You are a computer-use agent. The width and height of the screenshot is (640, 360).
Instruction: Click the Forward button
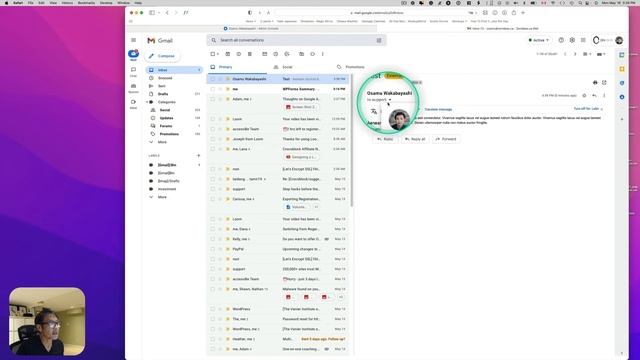point(446,139)
